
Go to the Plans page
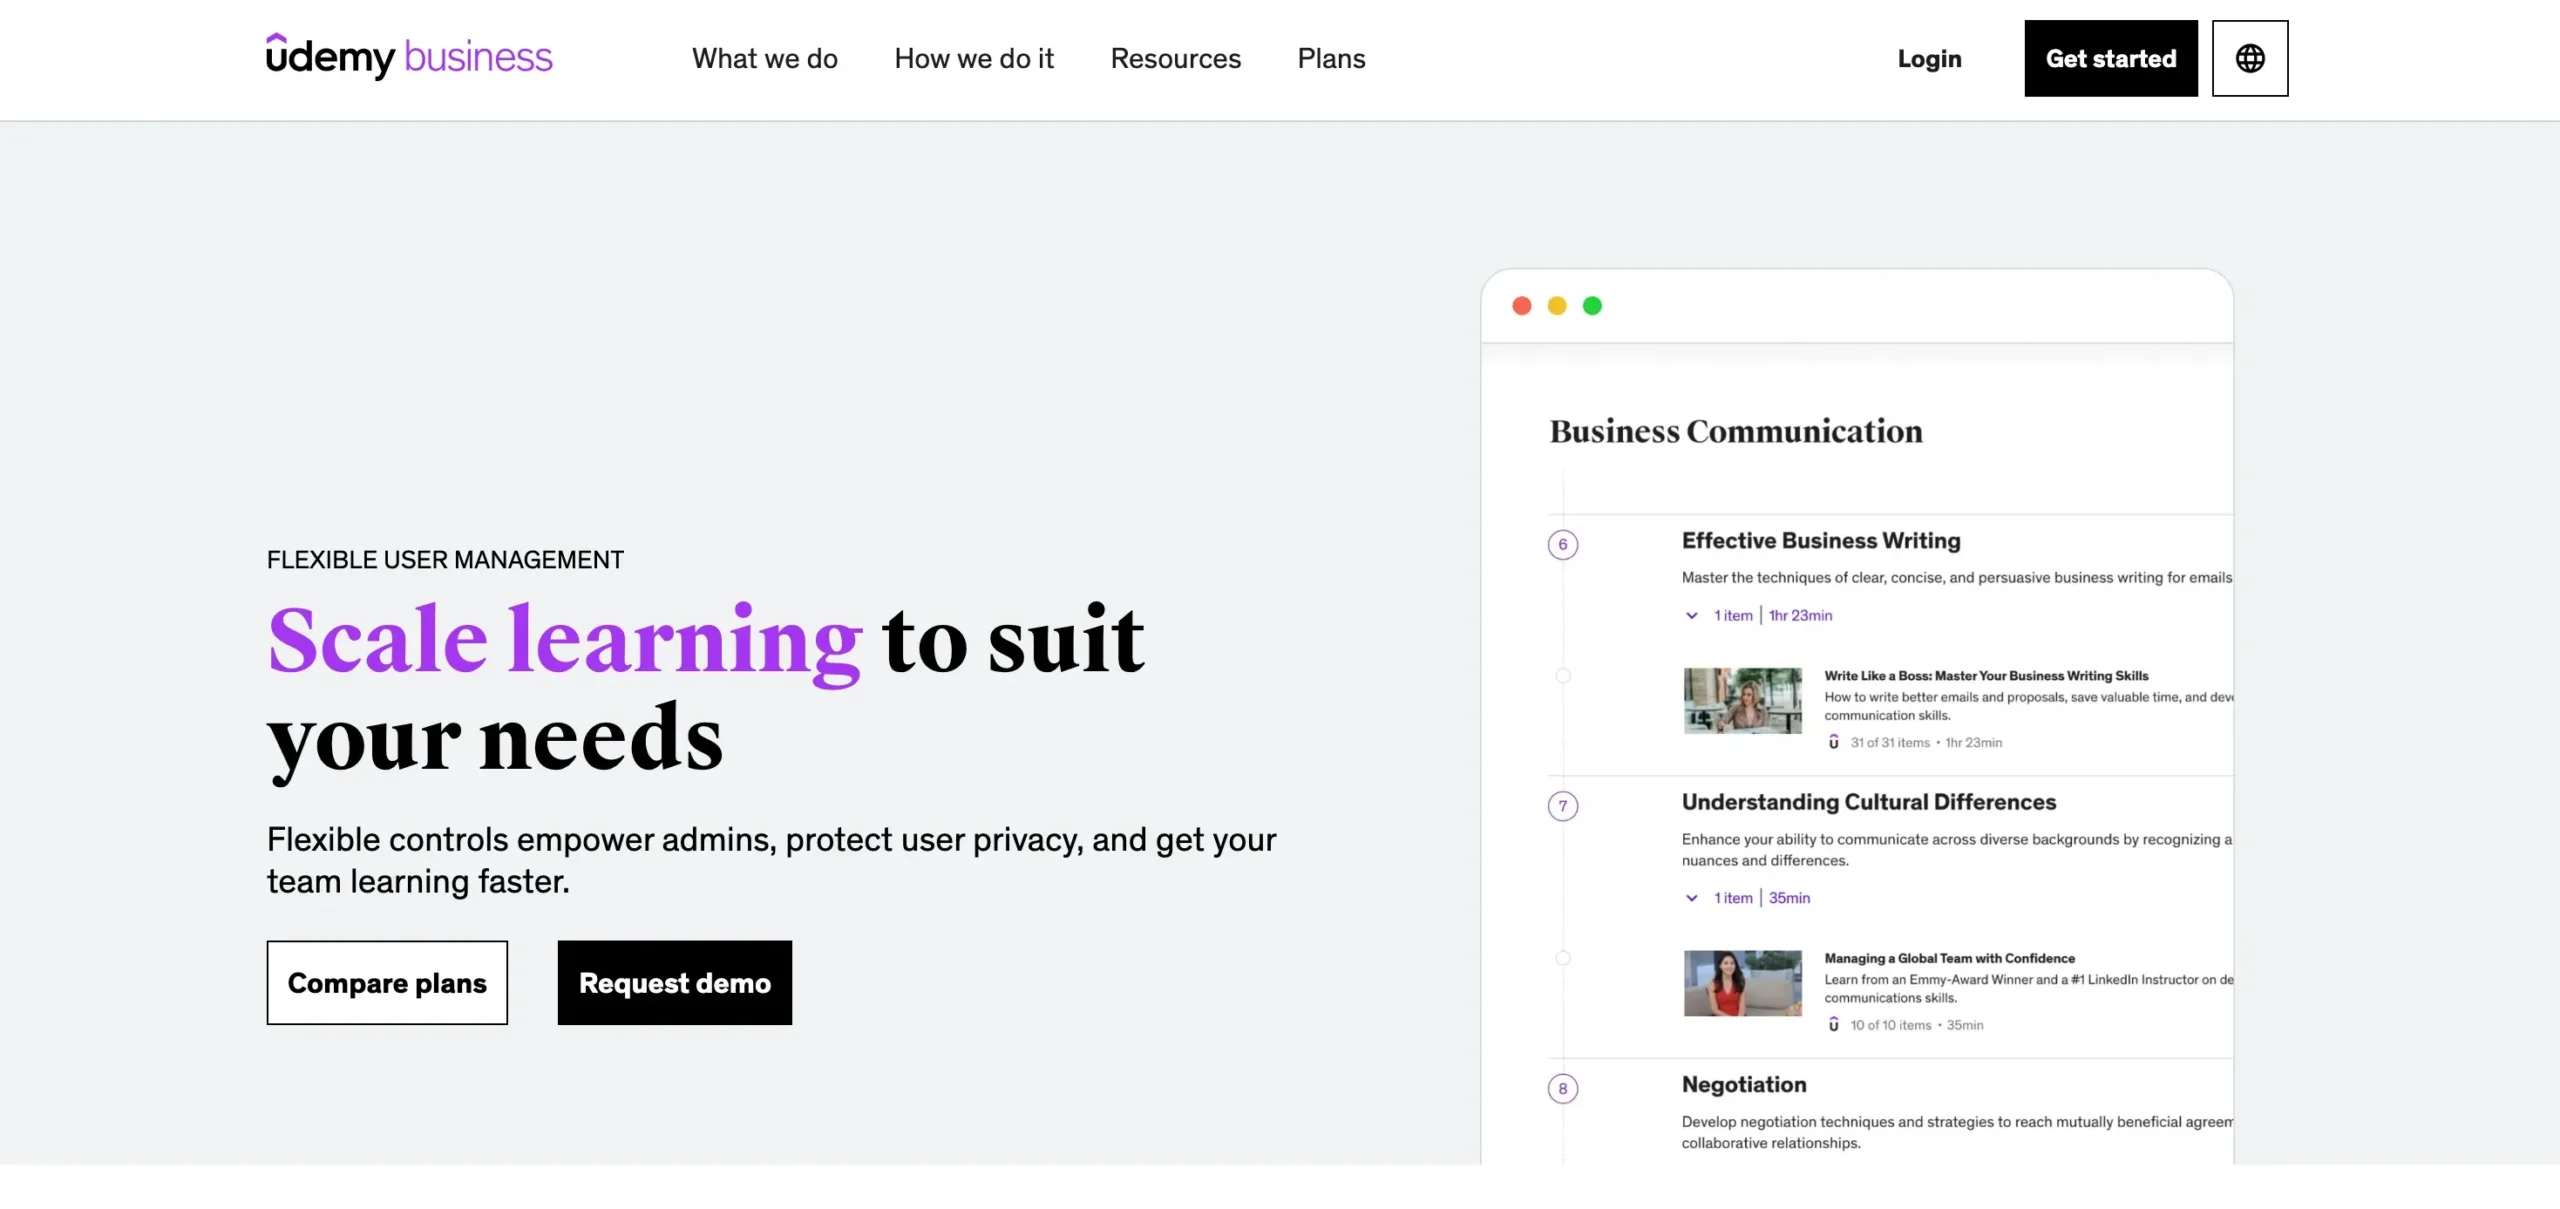pos(1331,59)
